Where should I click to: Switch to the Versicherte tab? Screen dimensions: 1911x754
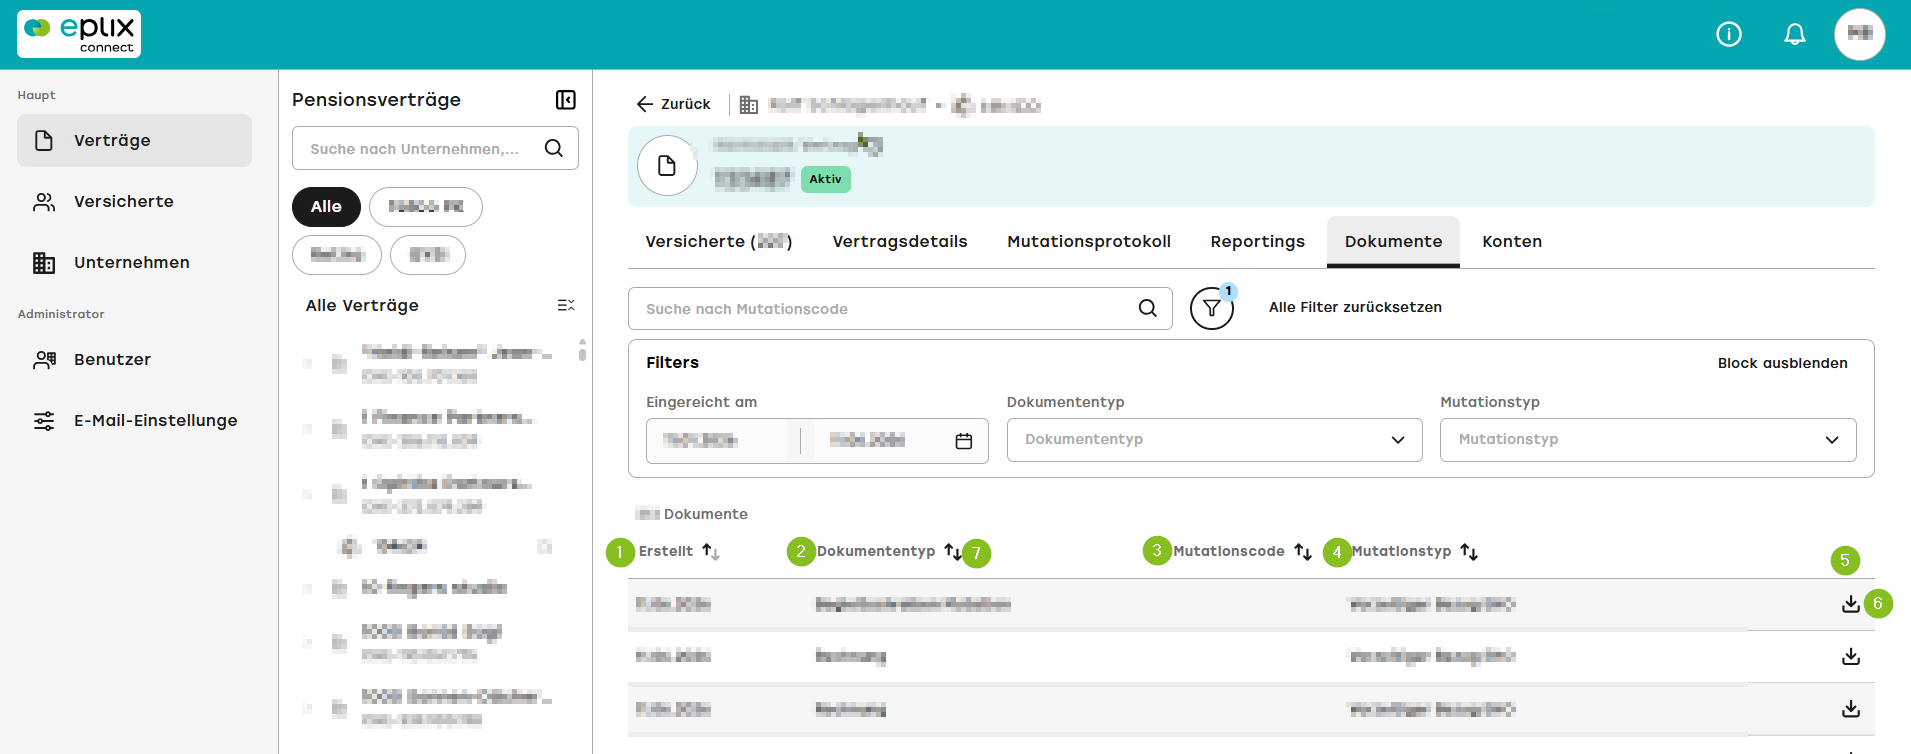pyautogui.click(x=719, y=242)
